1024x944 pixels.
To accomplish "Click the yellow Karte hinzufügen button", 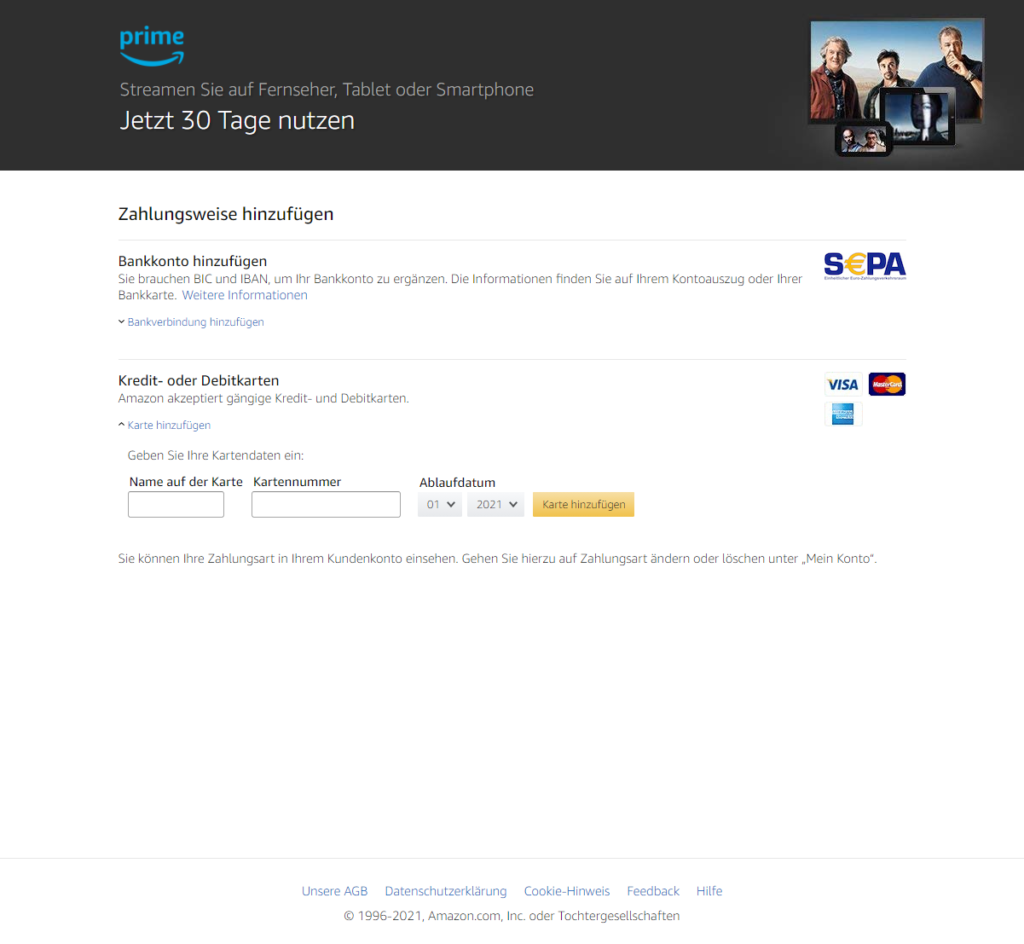I will [583, 505].
